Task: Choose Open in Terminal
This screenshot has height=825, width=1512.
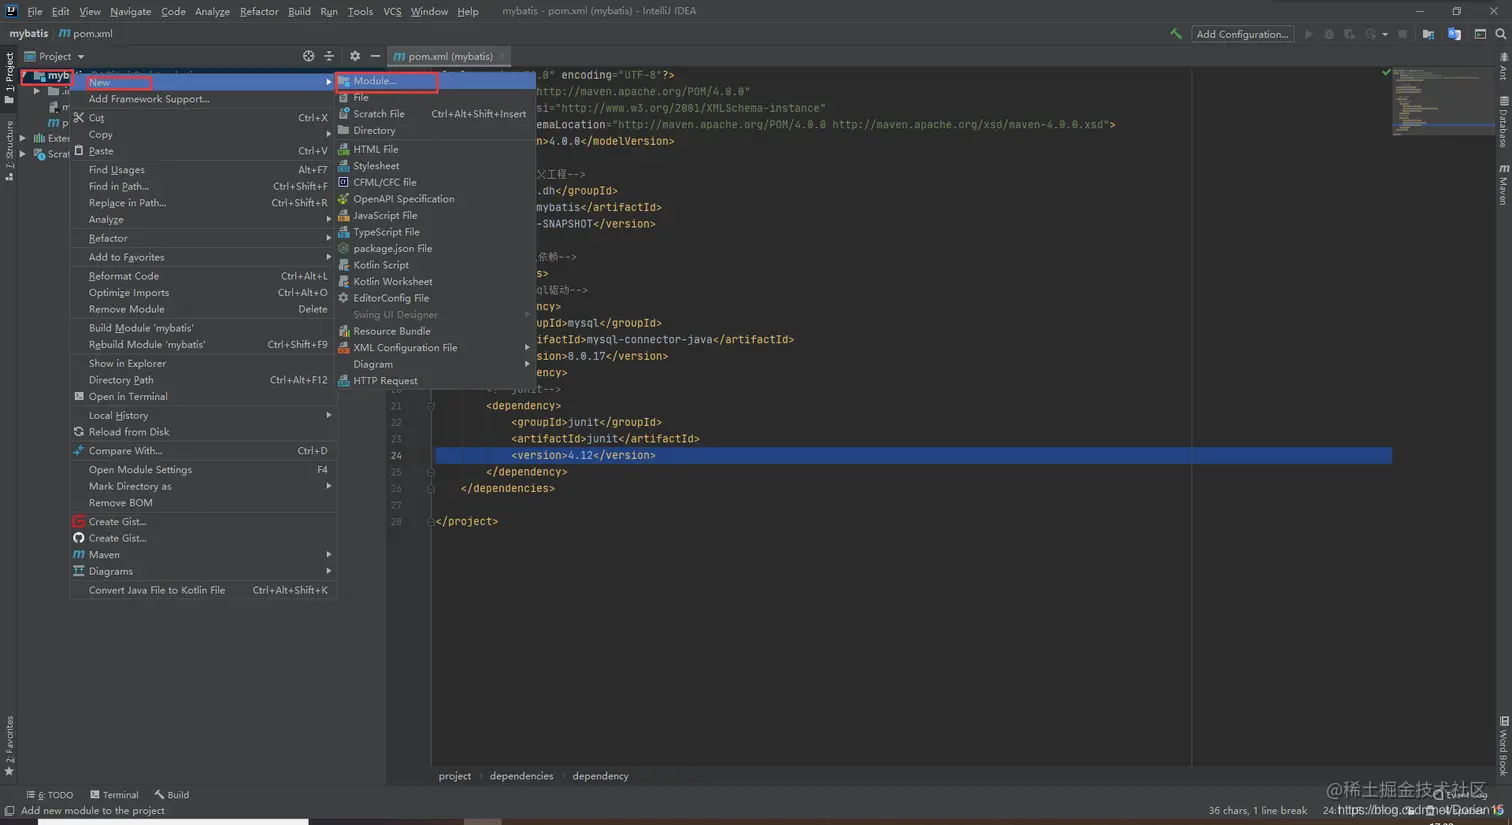Action: tap(203, 397)
